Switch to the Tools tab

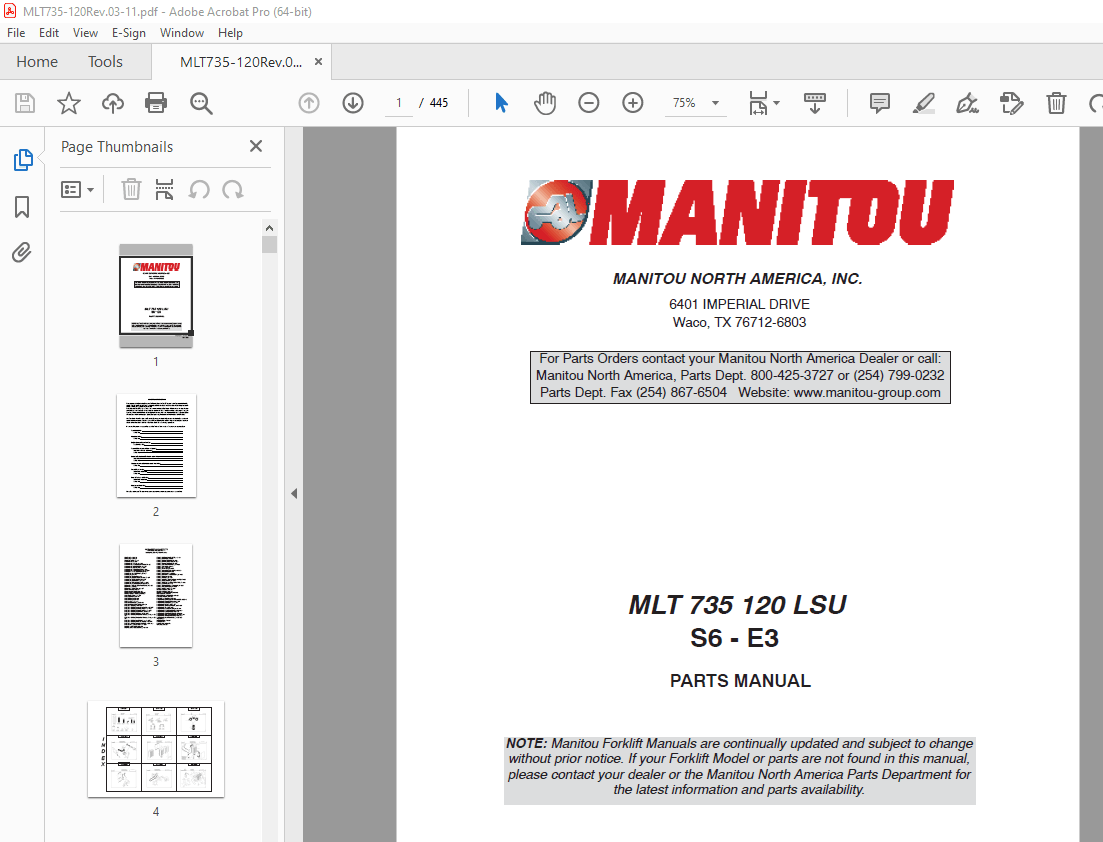[x=105, y=61]
